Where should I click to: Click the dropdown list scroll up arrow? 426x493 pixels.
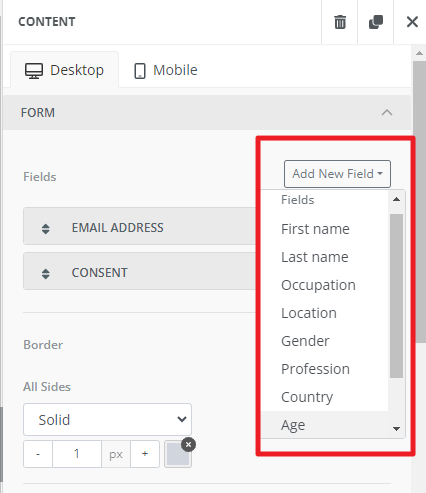[396, 199]
